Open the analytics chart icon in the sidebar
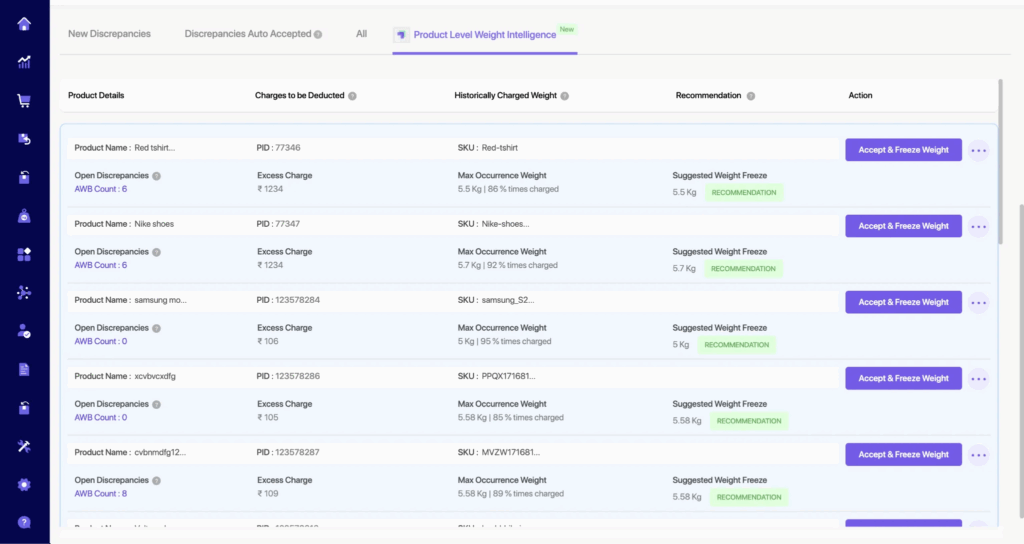 pos(24,62)
